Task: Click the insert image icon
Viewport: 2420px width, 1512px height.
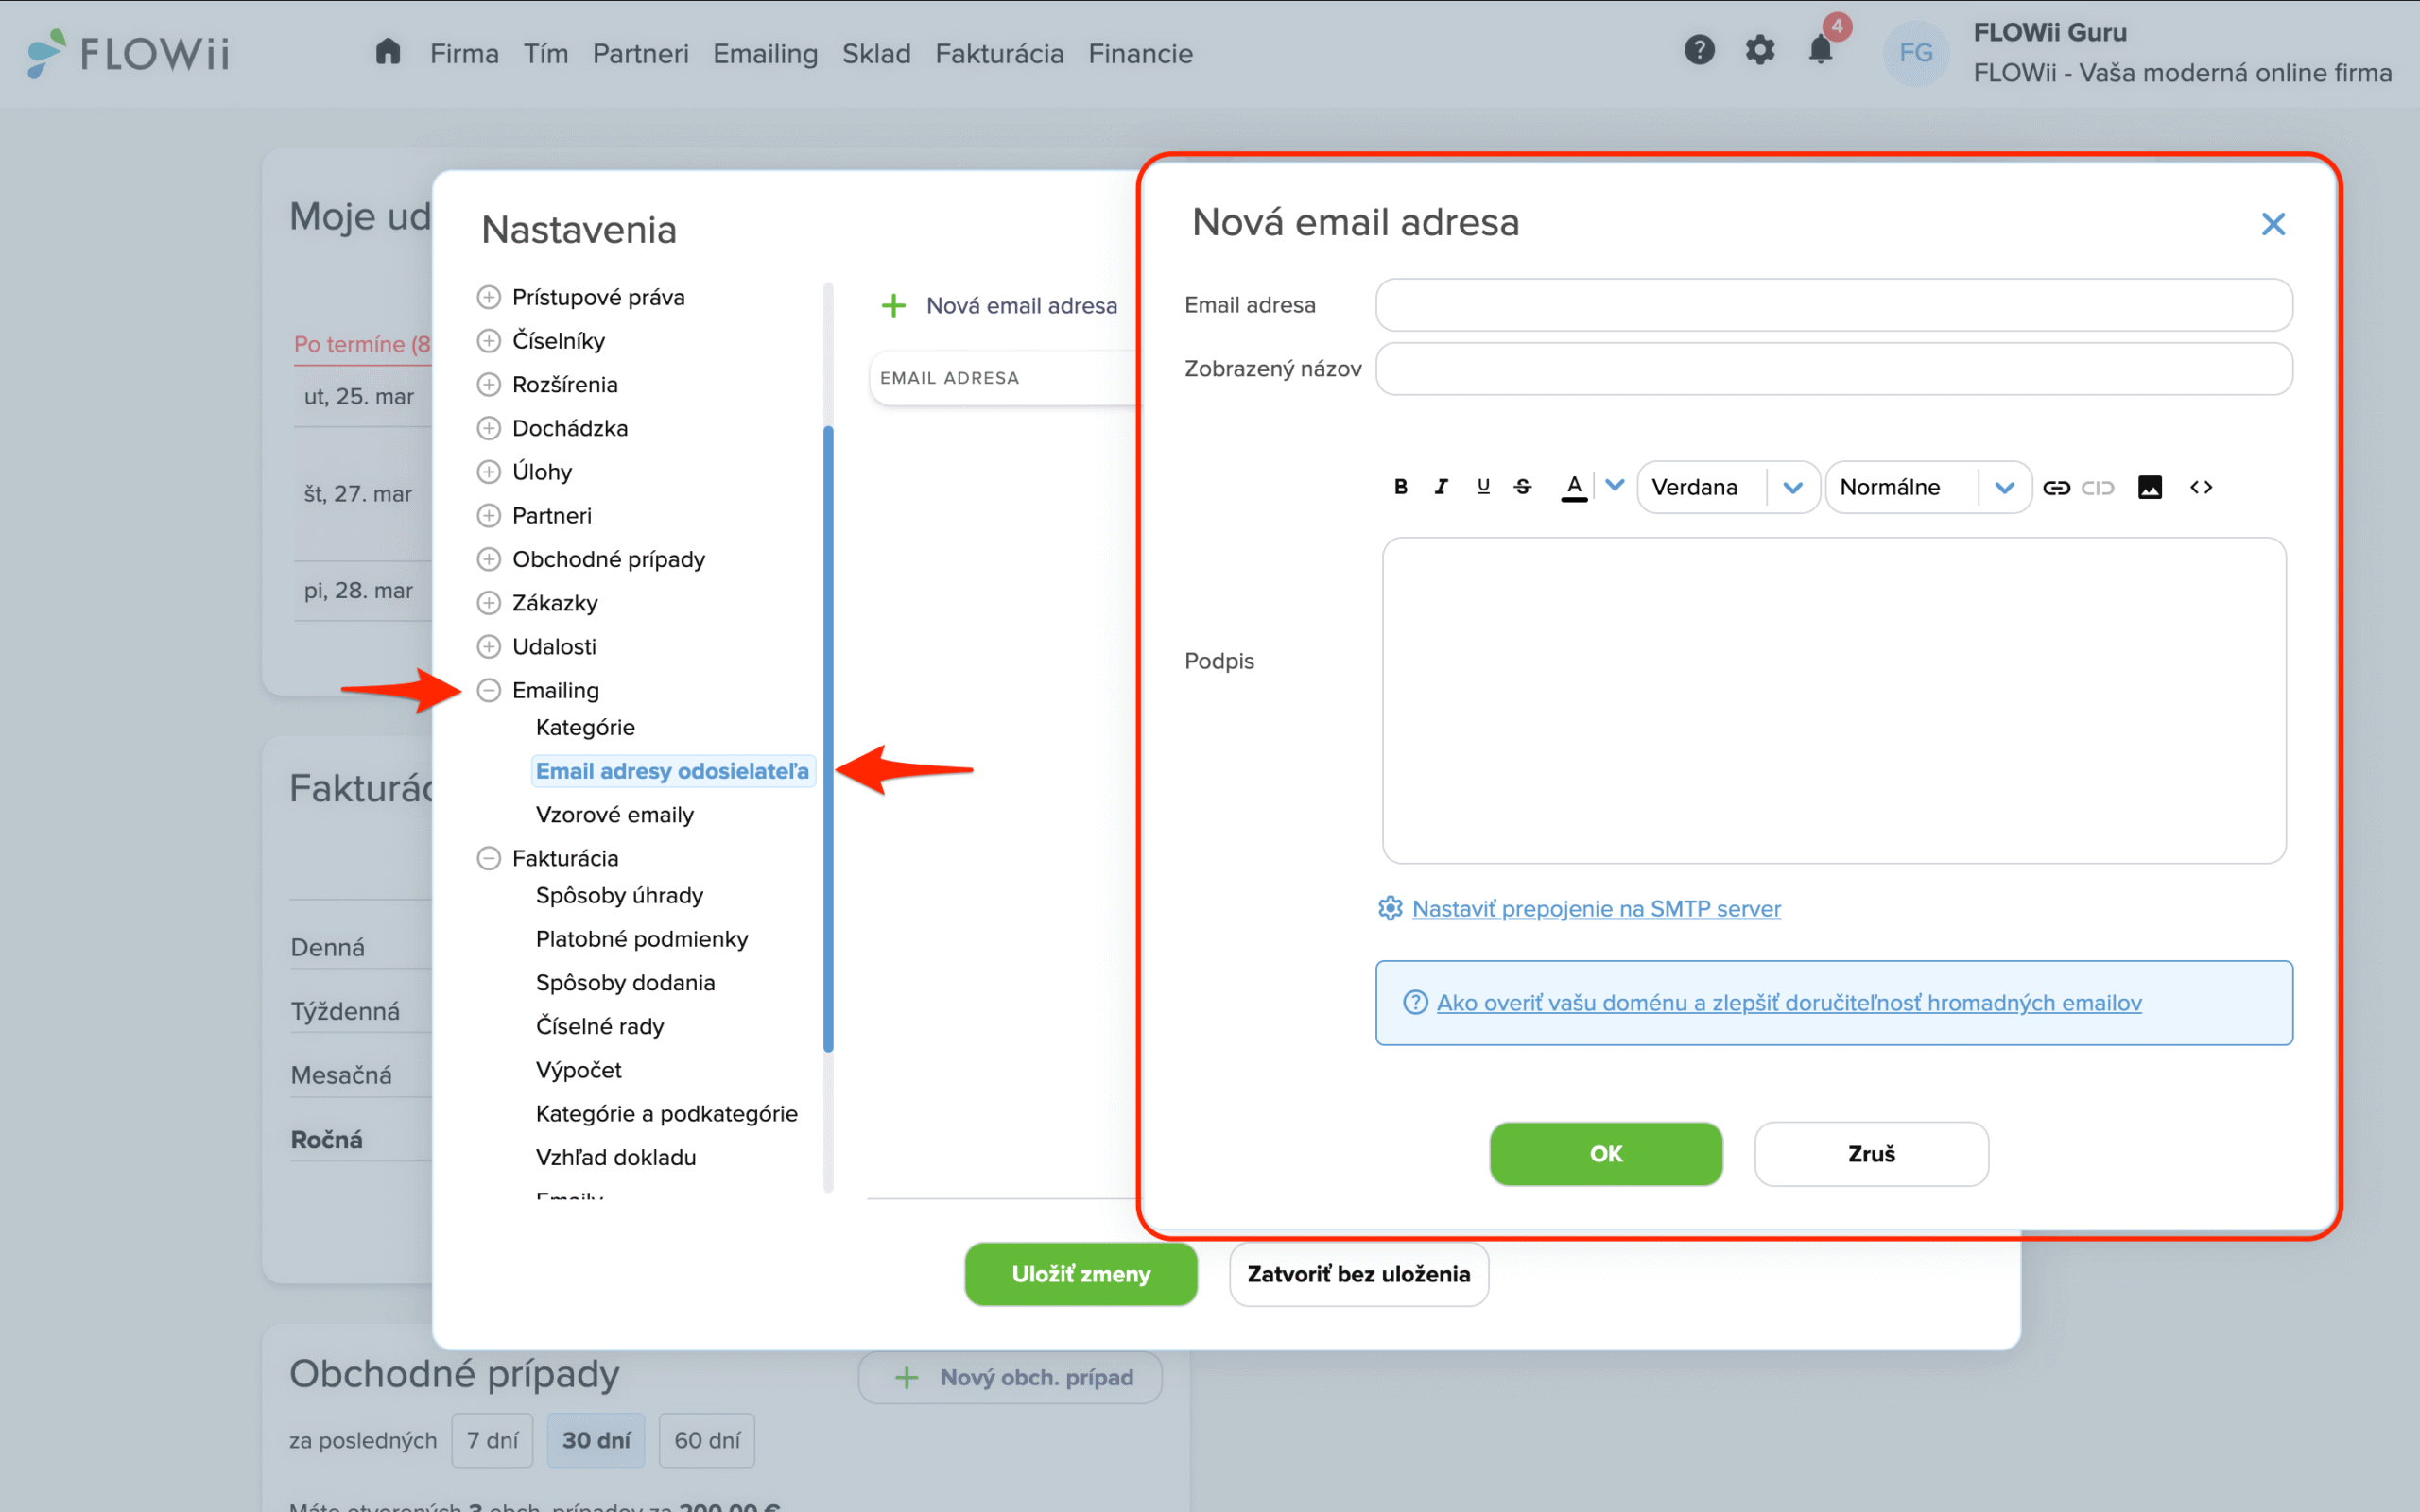Action: (x=2149, y=487)
